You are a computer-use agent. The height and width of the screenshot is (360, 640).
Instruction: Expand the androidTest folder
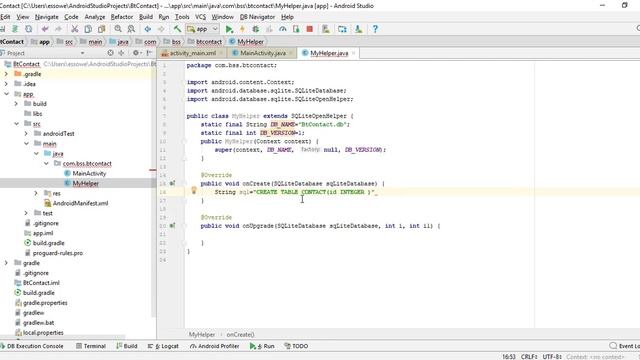pyautogui.click(x=26, y=133)
